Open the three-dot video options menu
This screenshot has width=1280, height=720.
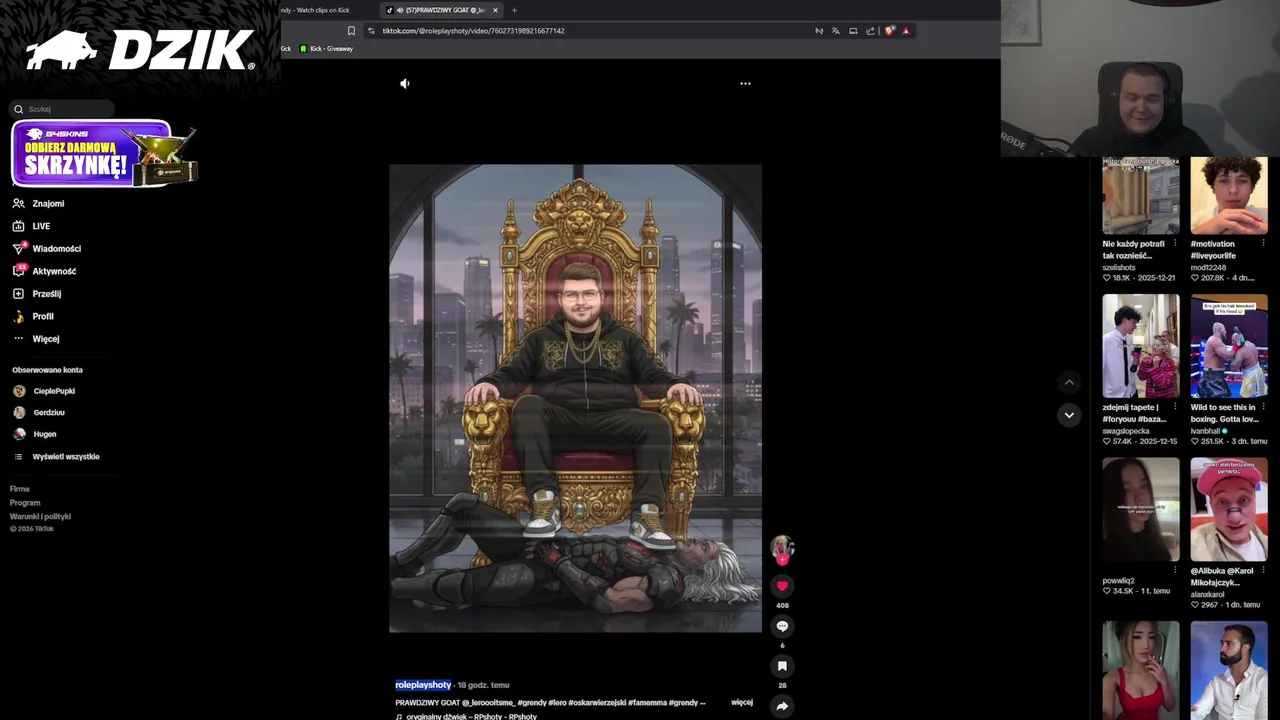click(x=745, y=84)
